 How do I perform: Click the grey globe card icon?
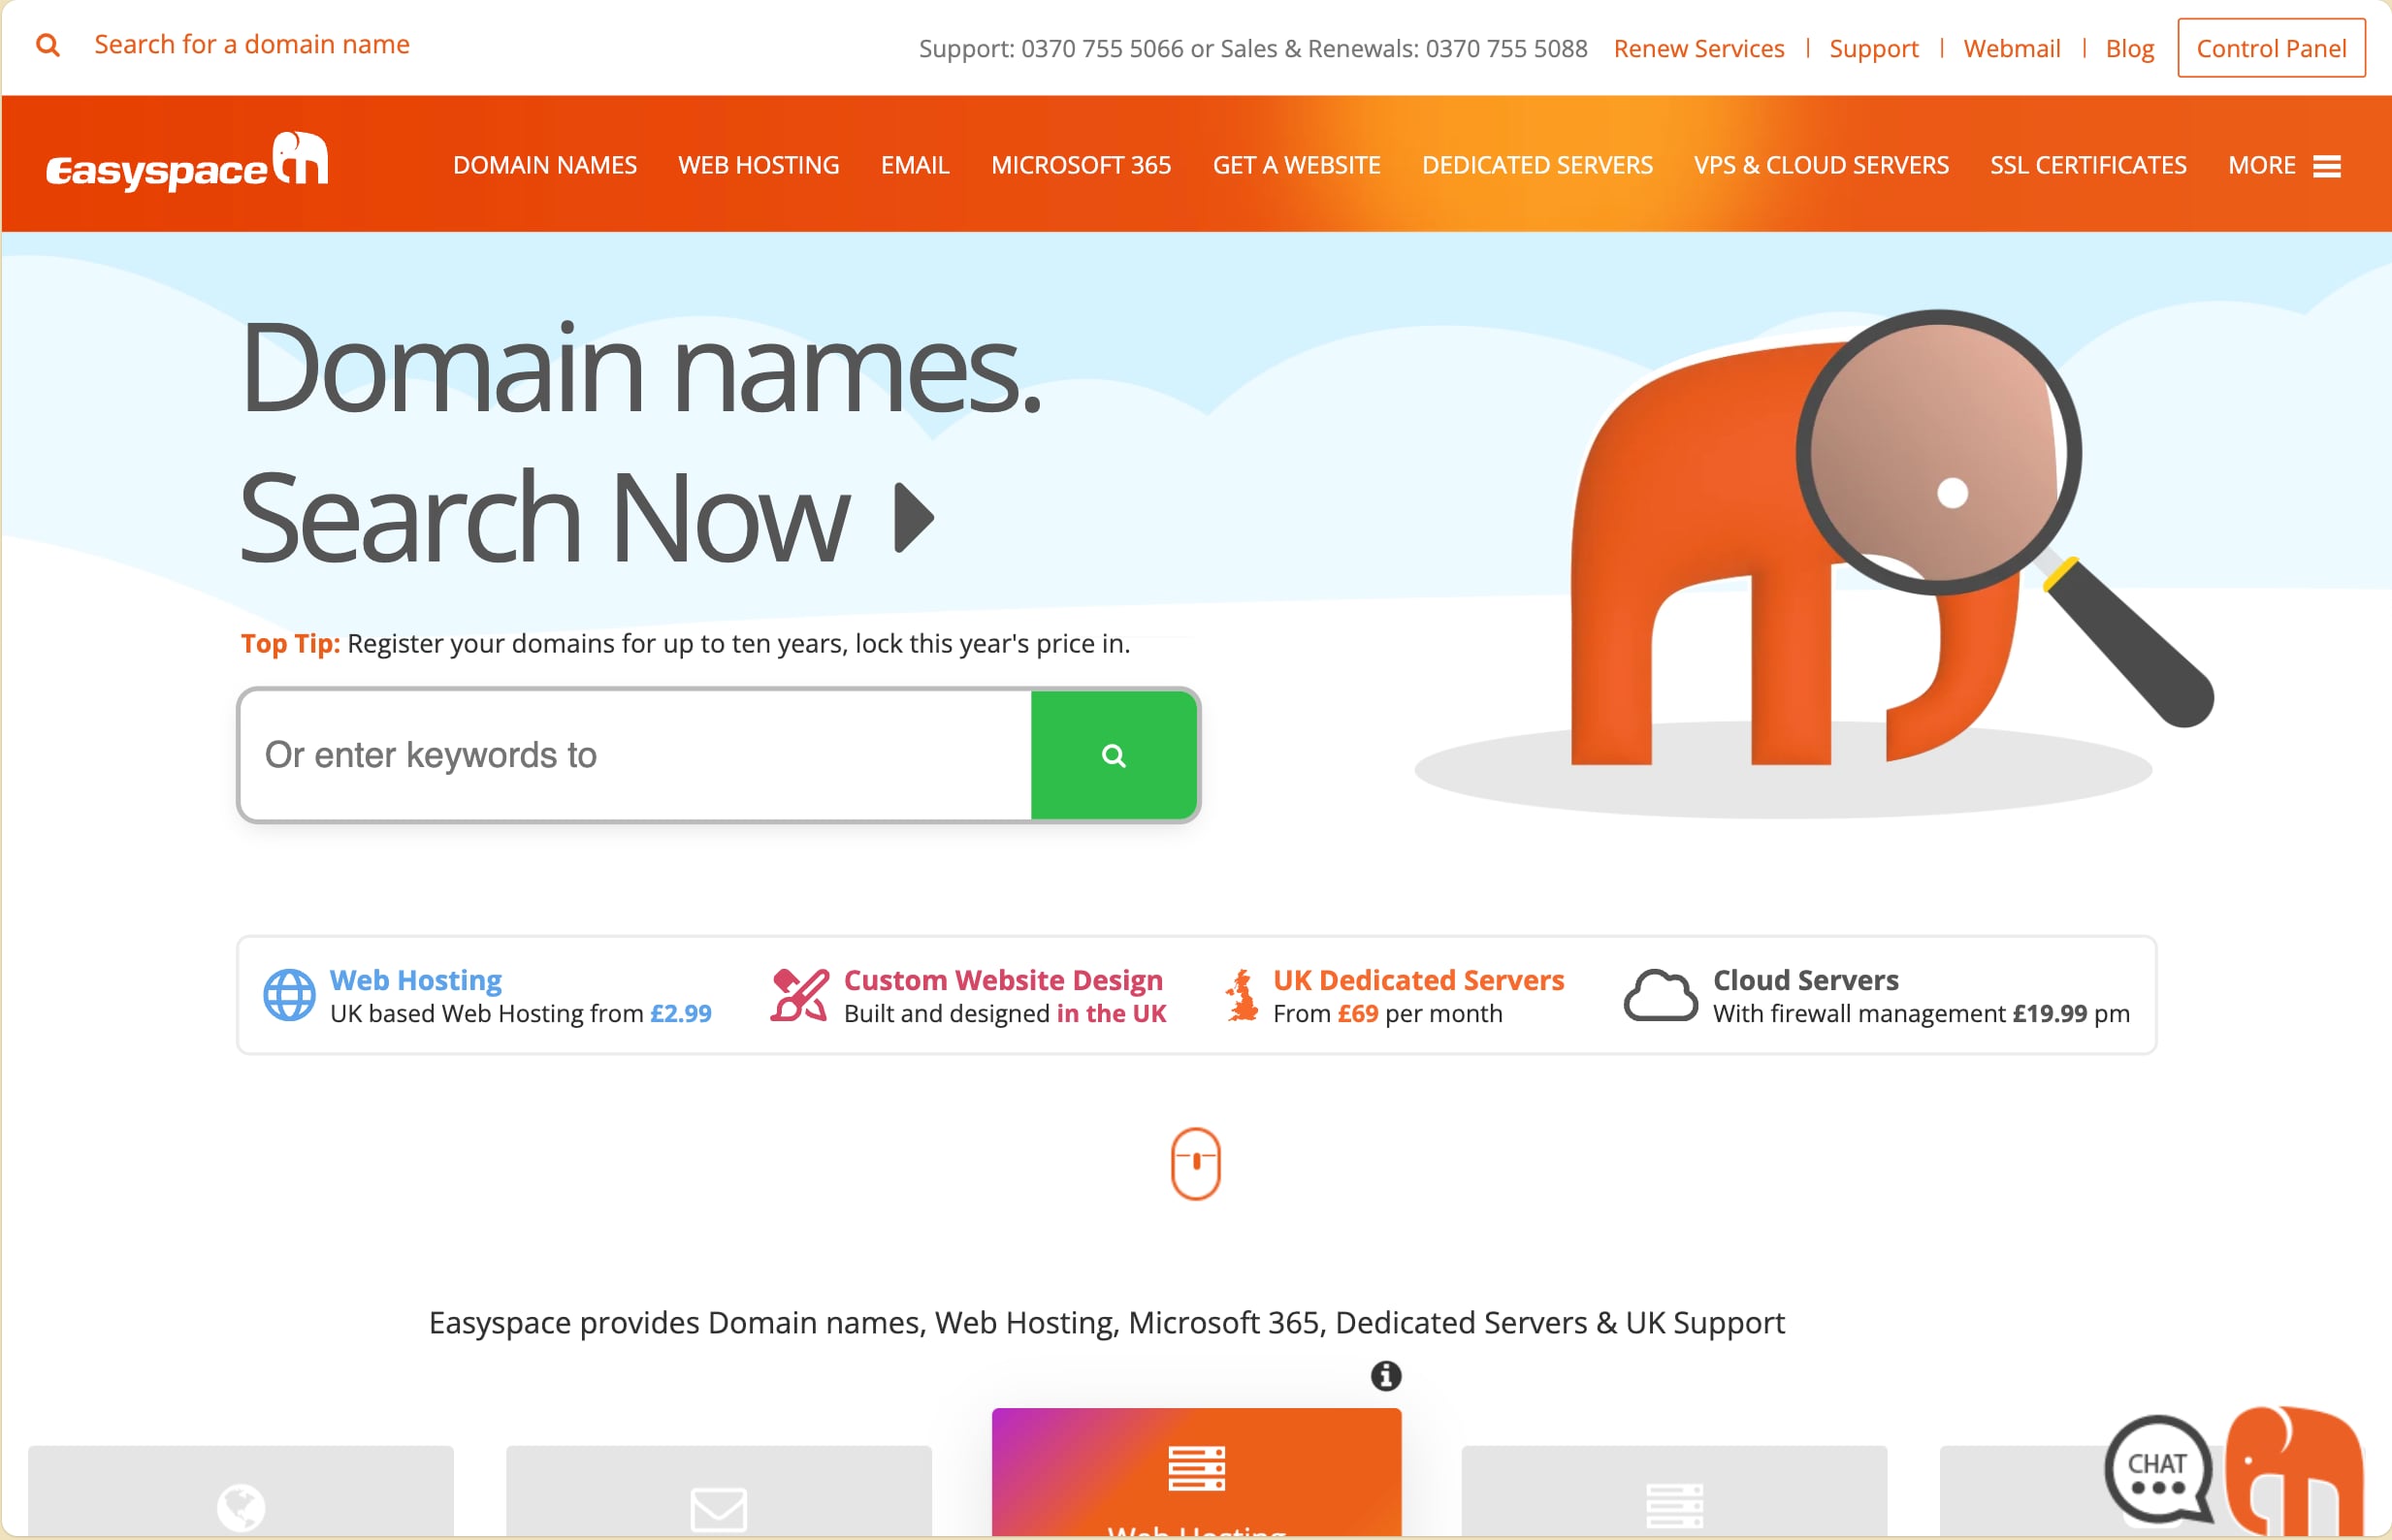pyautogui.click(x=241, y=1507)
